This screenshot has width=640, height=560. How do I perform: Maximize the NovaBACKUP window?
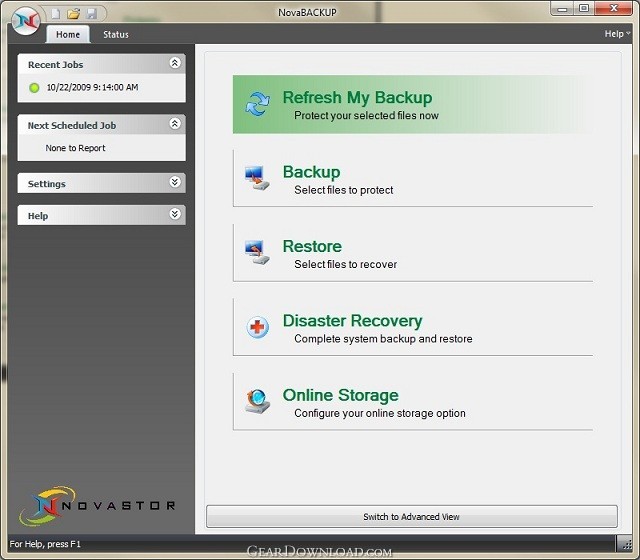tap(584, 9)
